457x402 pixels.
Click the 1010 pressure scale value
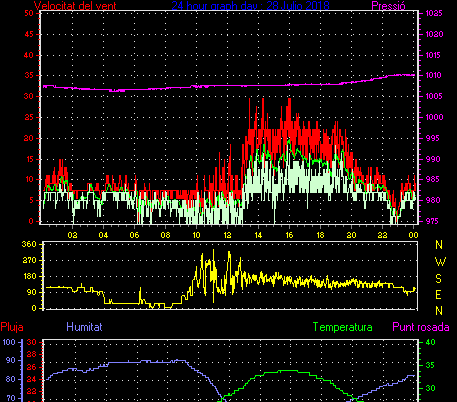433,75
